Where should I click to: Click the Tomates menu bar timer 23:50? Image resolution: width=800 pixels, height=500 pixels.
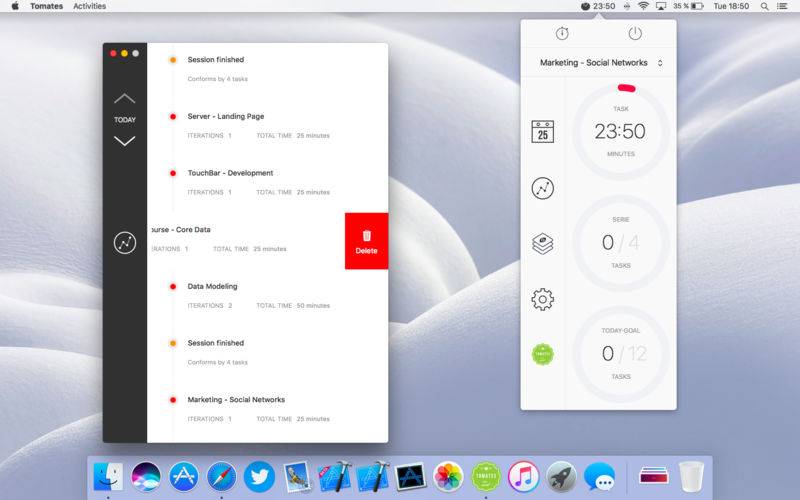pyautogui.click(x=598, y=6)
